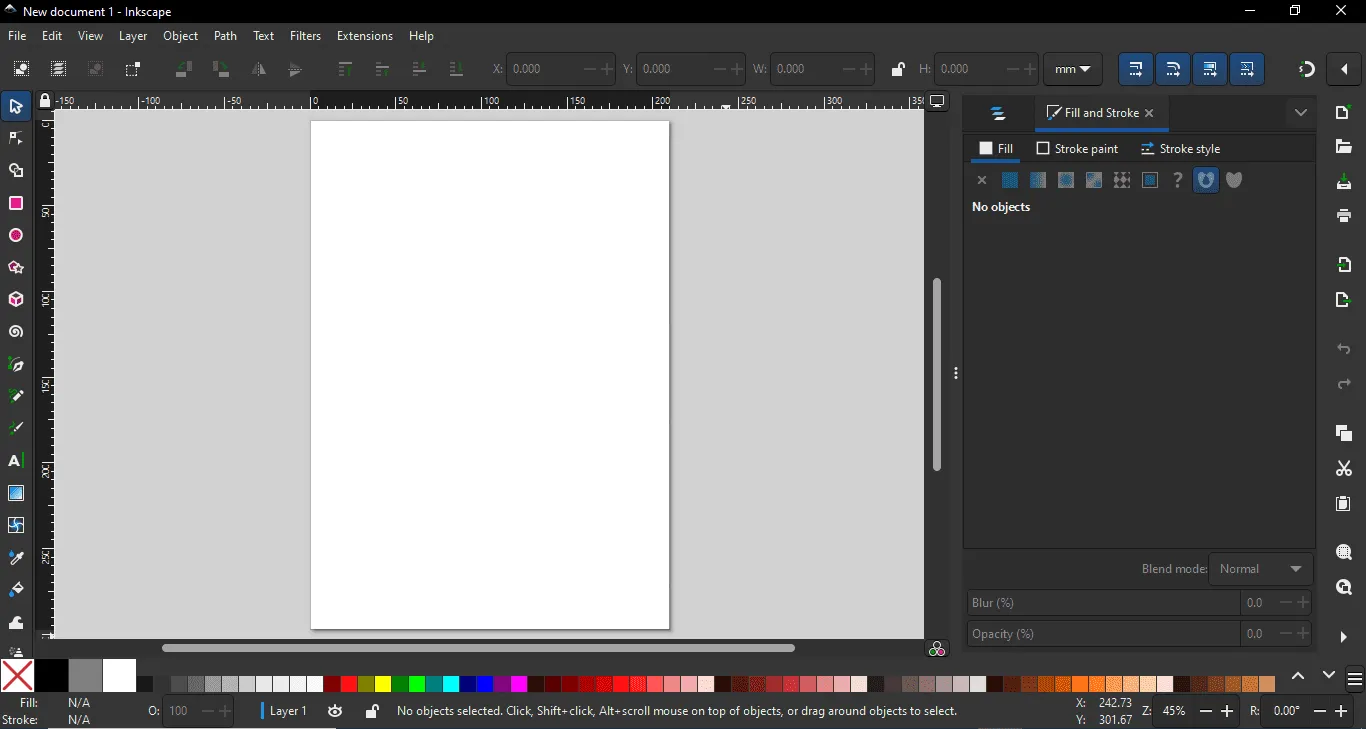1366x729 pixels.
Task: Open the mm units dropdown
Action: 1072,69
